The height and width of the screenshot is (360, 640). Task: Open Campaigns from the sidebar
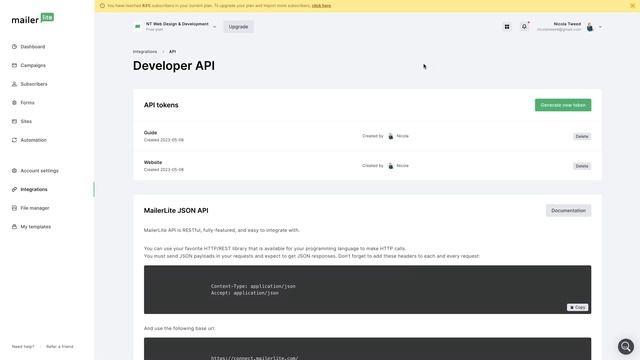pyautogui.click(x=33, y=65)
